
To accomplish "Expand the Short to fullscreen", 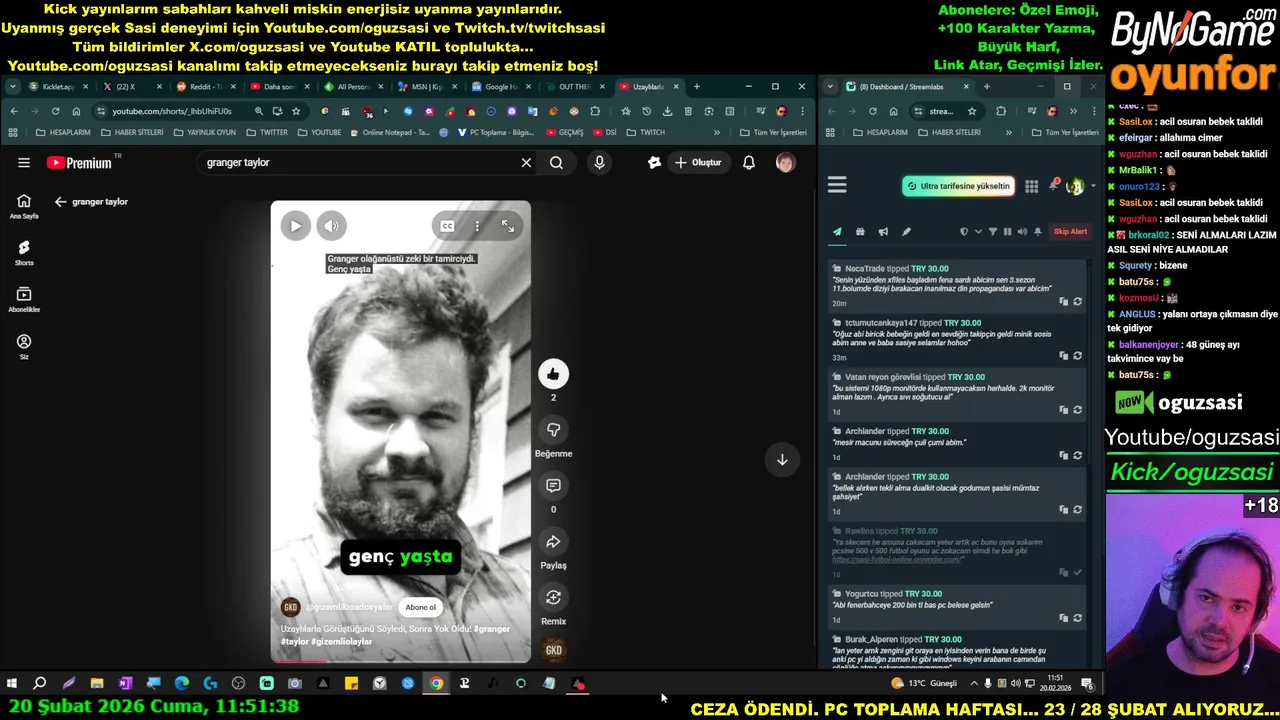I will tap(508, 226).
